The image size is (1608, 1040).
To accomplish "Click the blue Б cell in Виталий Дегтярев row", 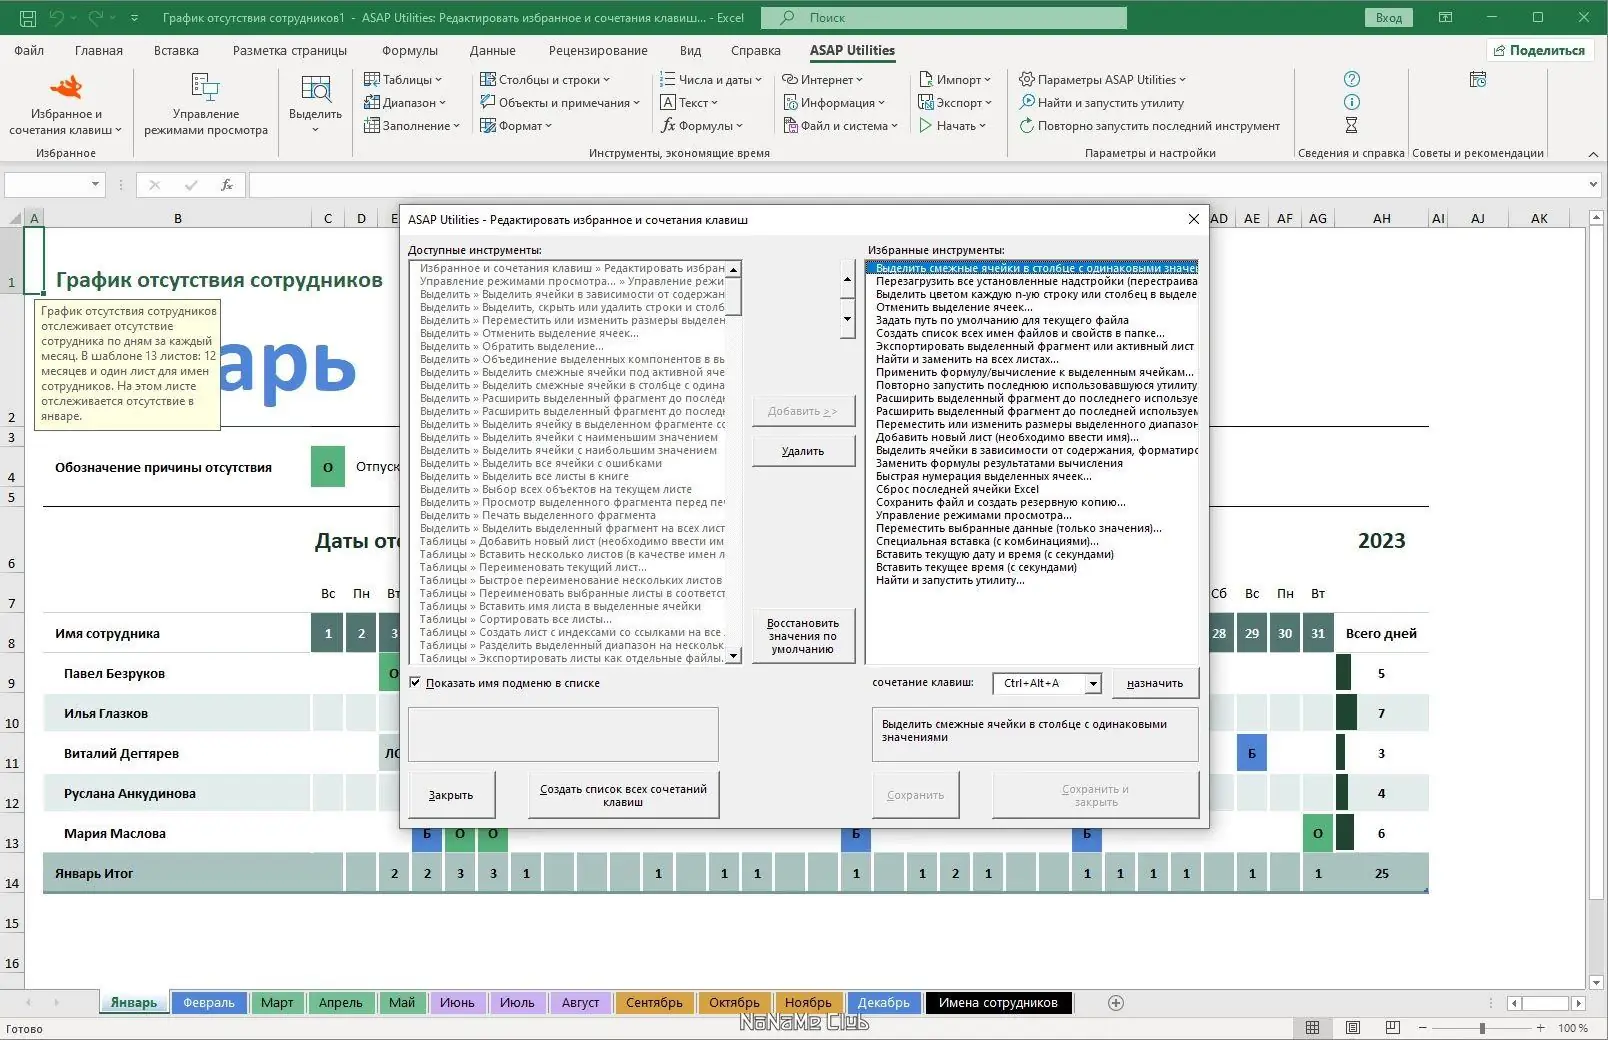I will [1252, 753].
